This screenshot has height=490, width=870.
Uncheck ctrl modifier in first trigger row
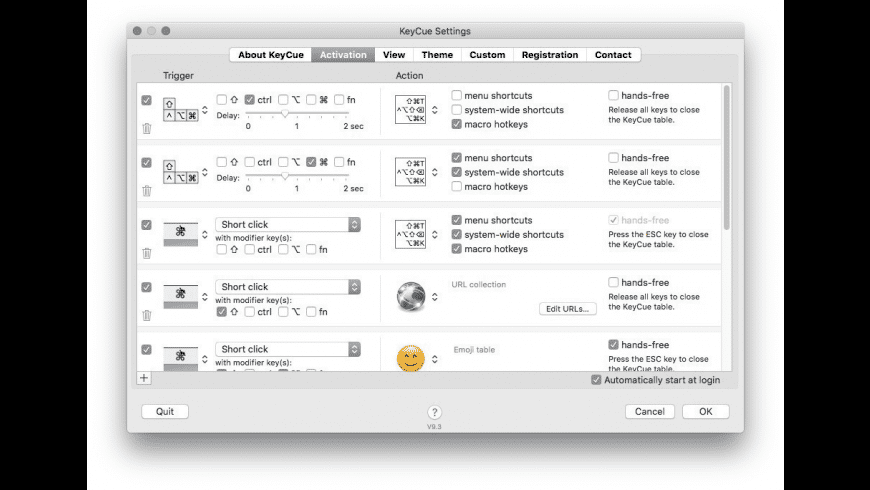tap(250, 99)
